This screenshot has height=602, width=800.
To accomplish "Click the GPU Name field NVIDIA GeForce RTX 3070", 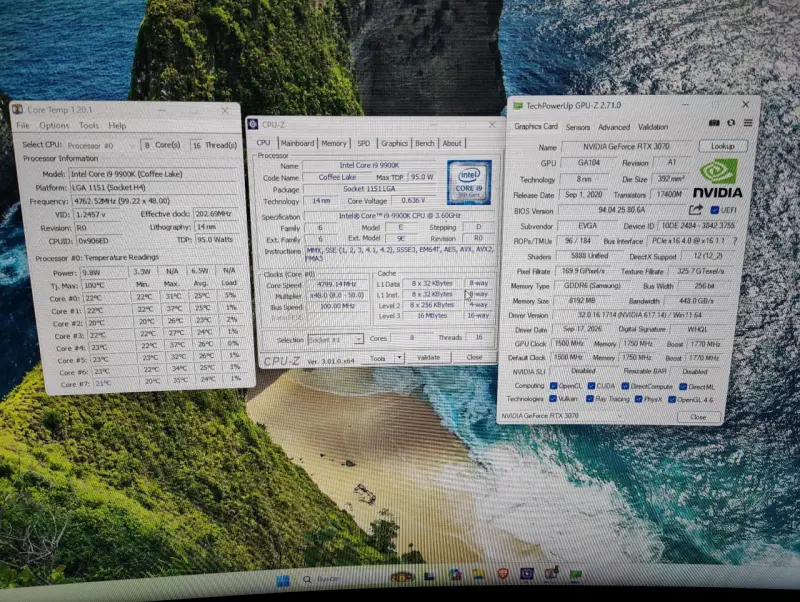I will coord(626,146).
